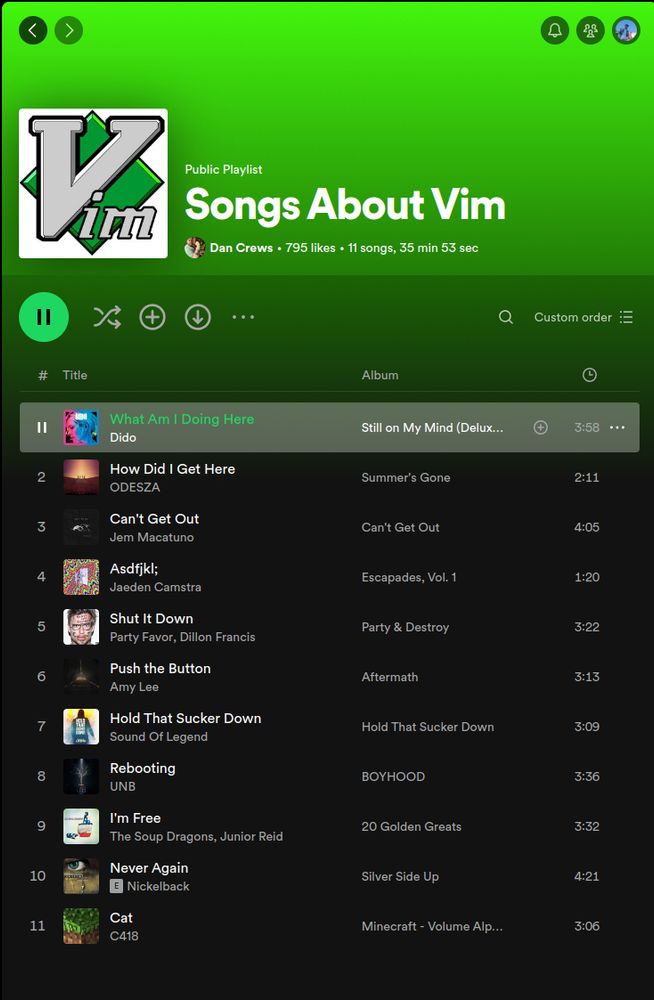Open Jaeden Camstra artist link
This screenshot has height=1000, width=654.
click(155, 587)
